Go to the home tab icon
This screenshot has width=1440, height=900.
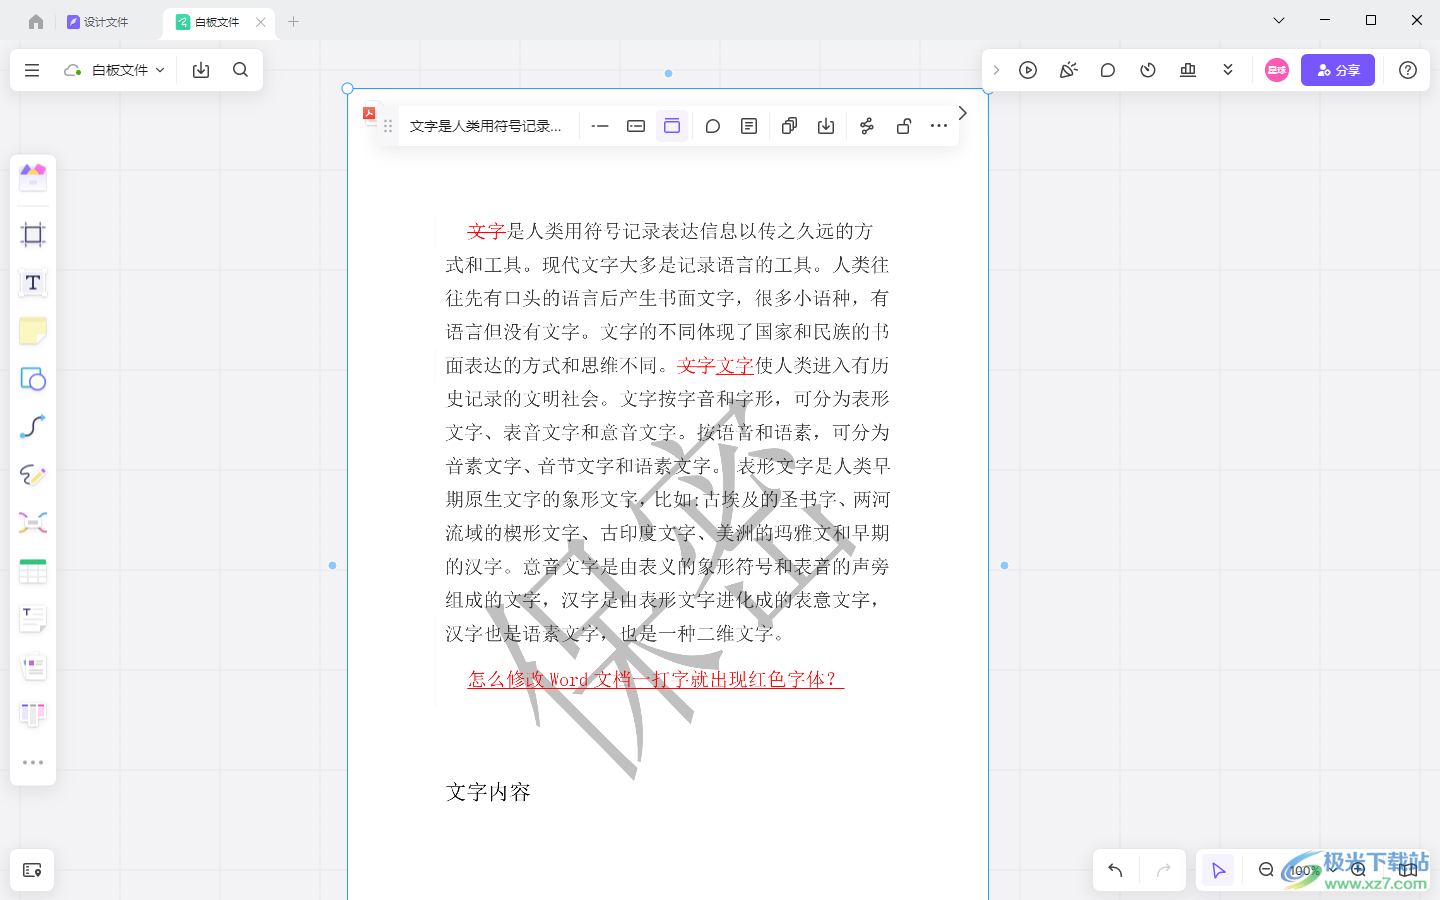coord(36,21)
